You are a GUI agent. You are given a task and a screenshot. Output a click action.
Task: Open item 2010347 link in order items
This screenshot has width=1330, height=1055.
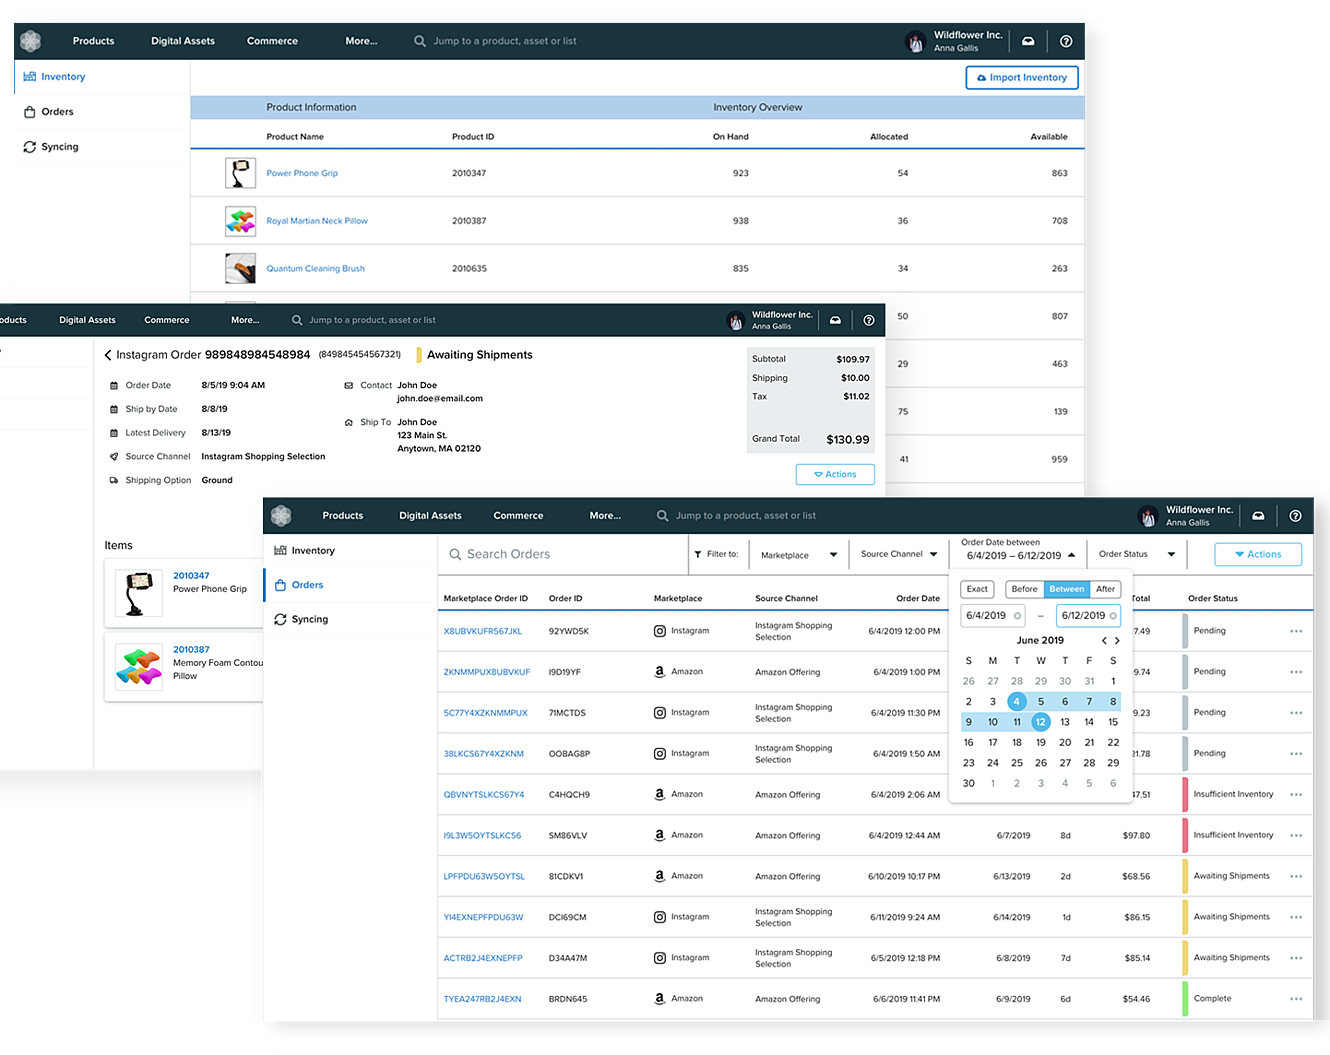click(x=191, y=576)
